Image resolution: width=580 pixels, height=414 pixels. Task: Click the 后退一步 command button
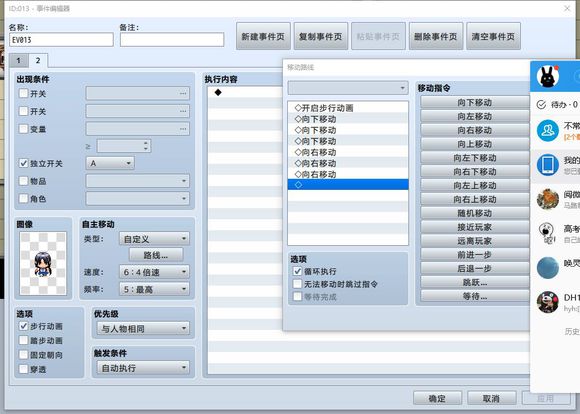475,269
